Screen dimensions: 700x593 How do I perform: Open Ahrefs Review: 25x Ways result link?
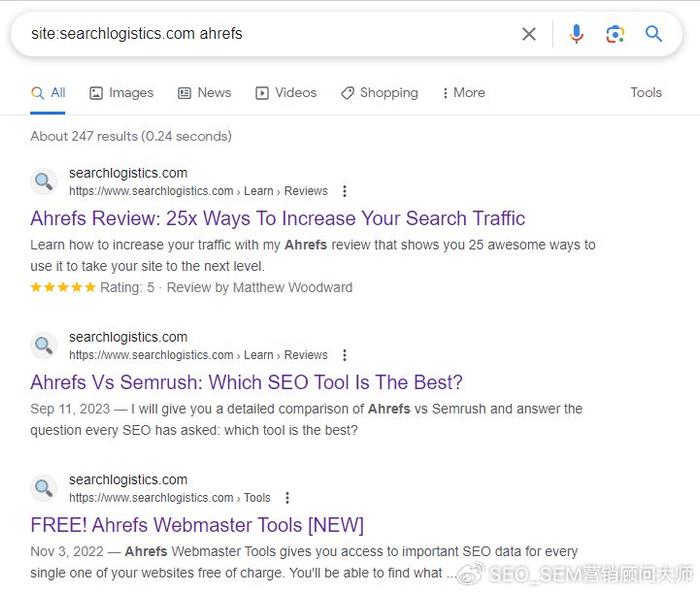click(x=278, y=218)
